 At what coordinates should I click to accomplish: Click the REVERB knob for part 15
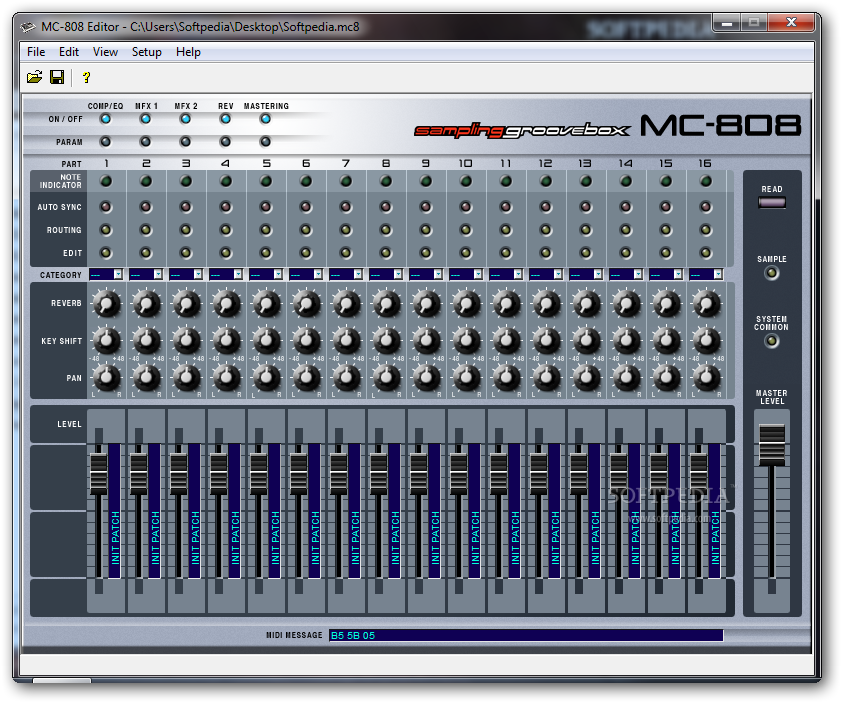coord(666,304)
